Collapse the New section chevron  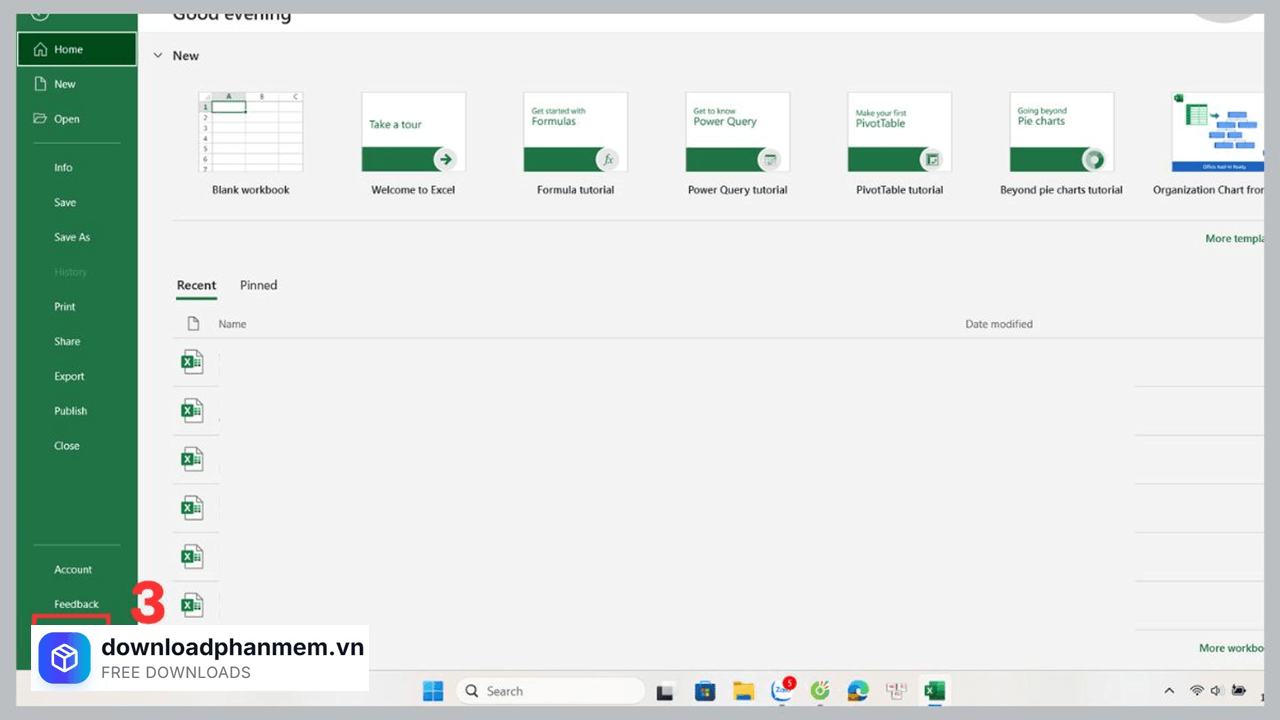tap(158, 56)
